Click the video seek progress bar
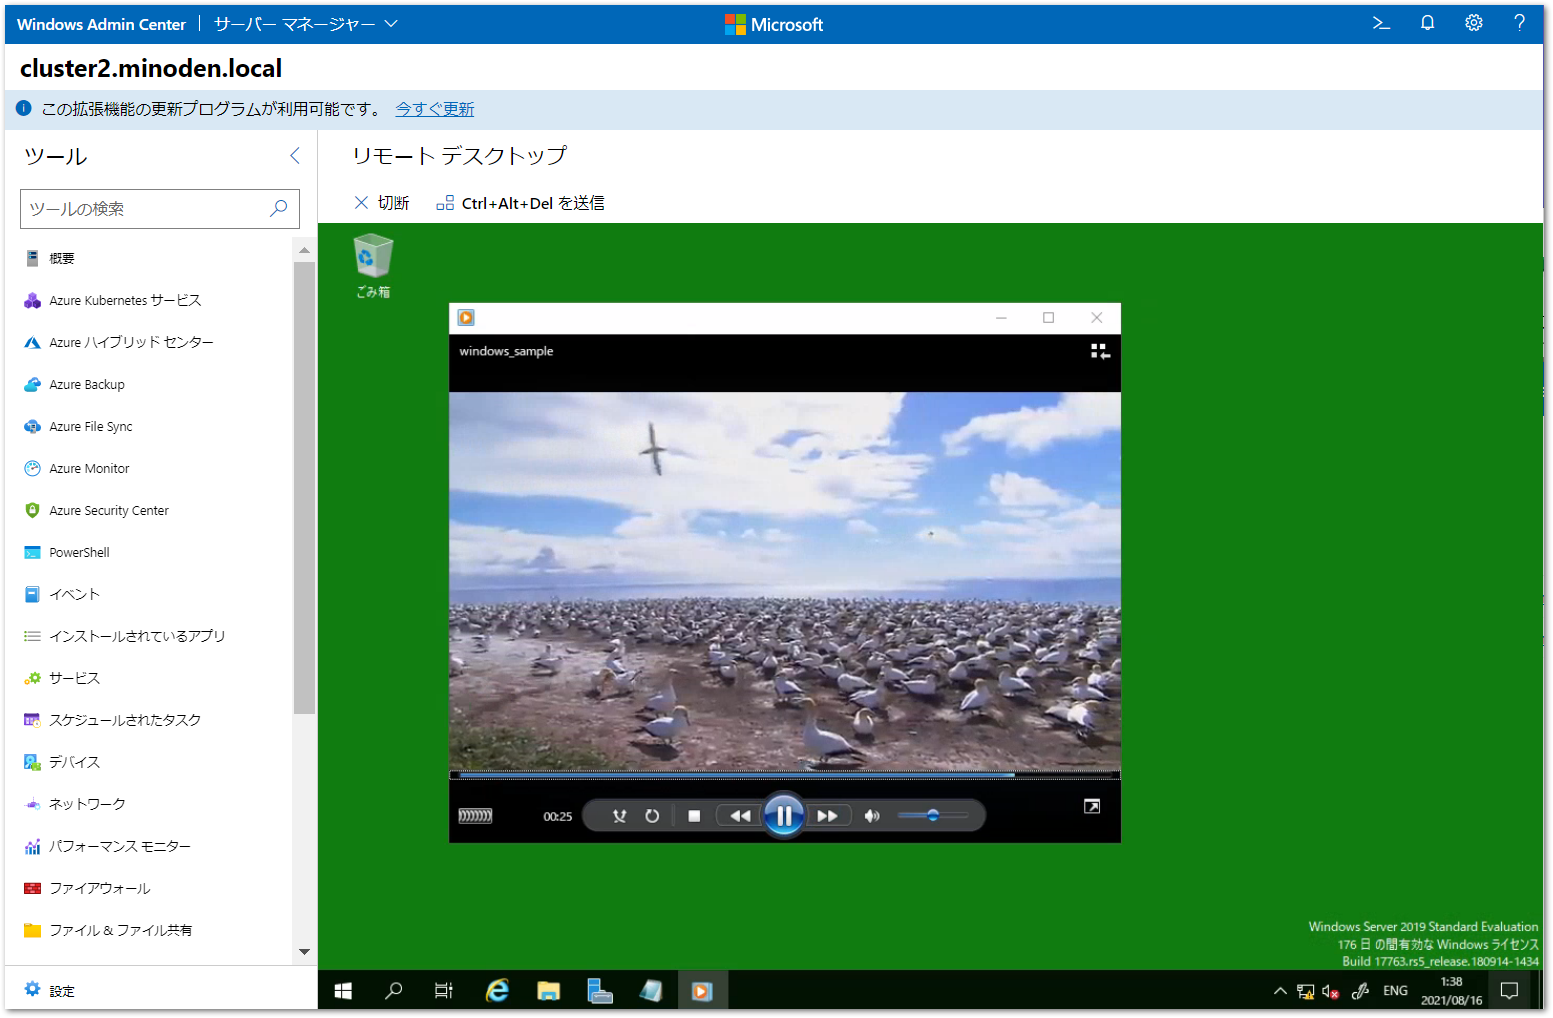 point(785,775)
